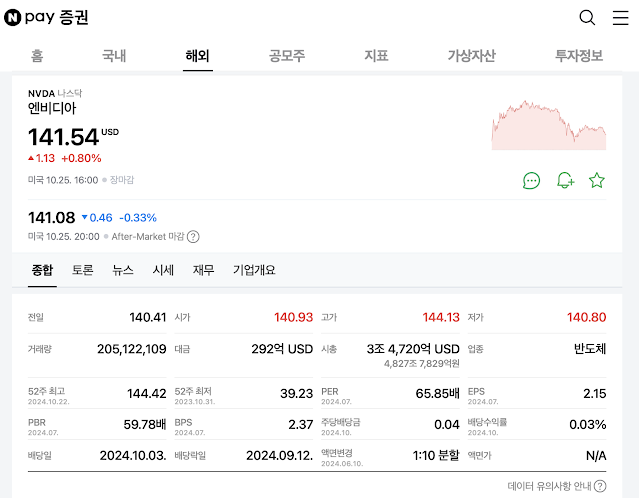Click the 52주 최고 value 144.42
Viewport: 639px width, 498px height.
coord(147,394)
